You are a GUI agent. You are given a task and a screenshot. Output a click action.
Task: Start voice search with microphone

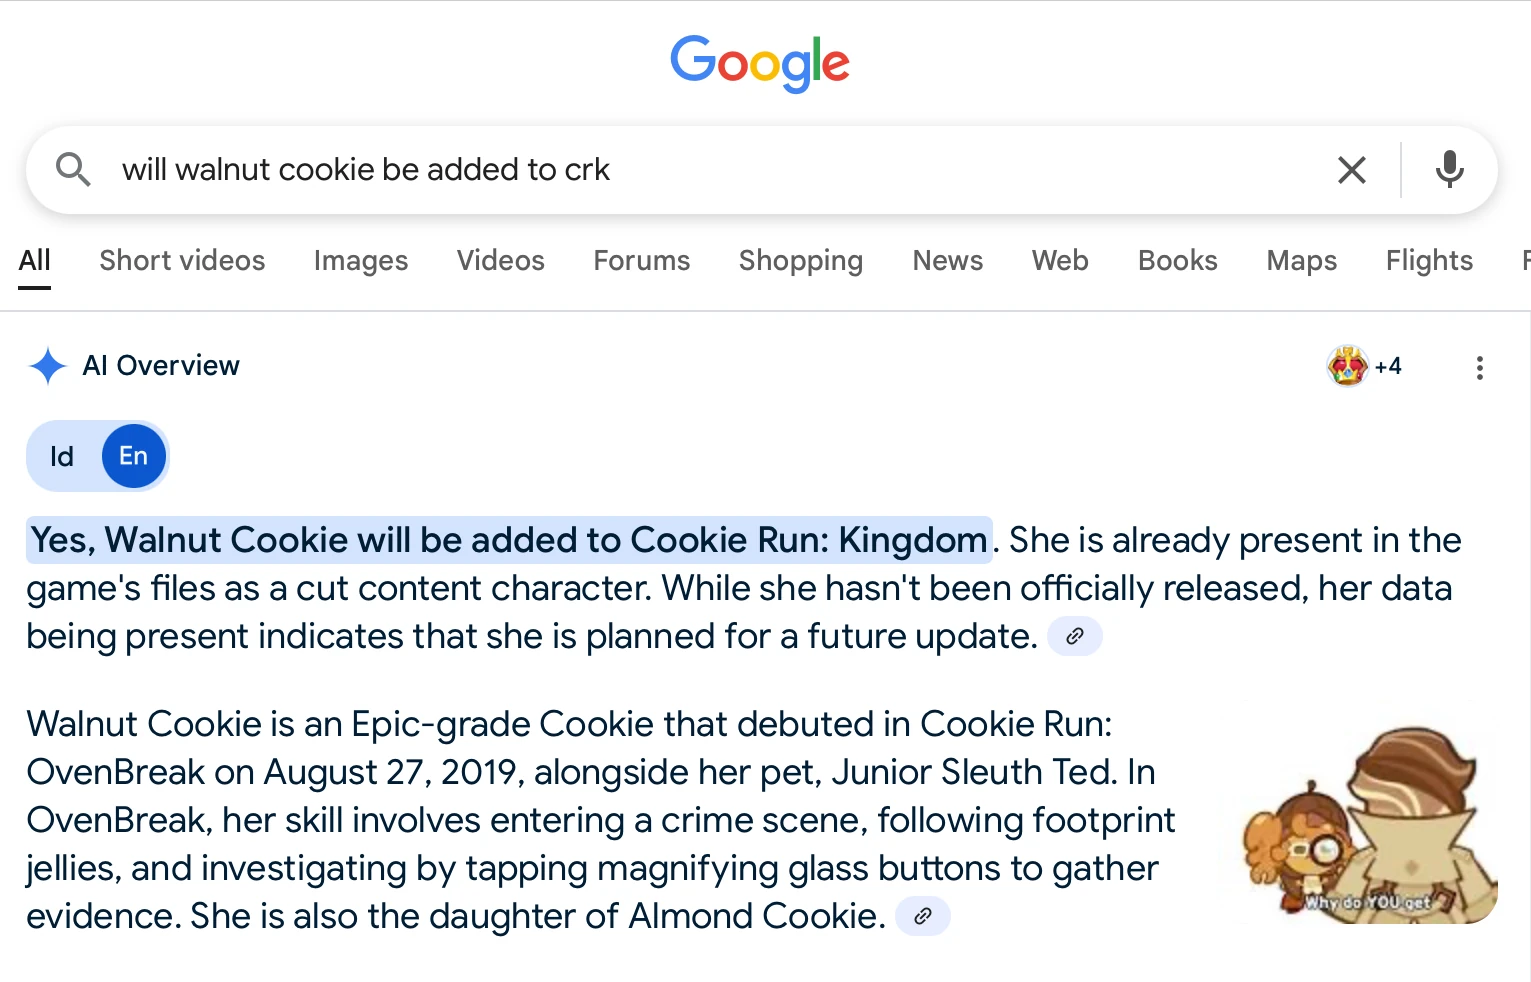(x=1449, y=170)
